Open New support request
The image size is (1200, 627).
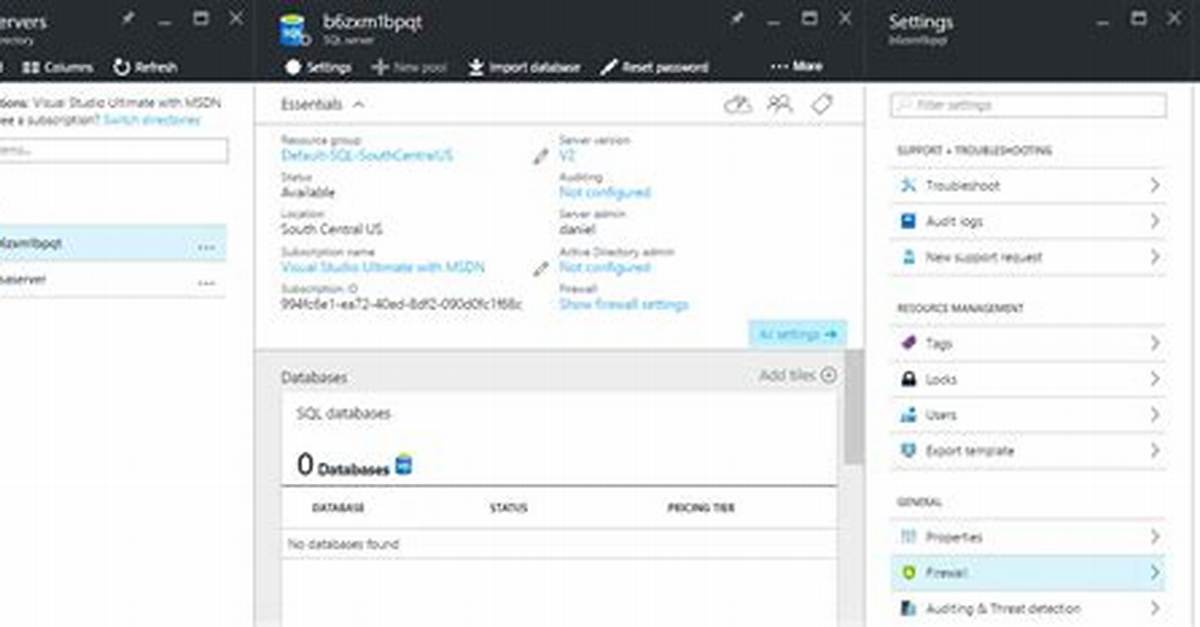[1028, 257]
